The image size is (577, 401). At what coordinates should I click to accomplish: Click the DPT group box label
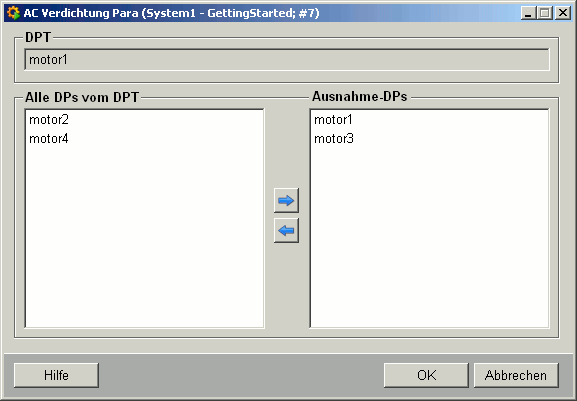click(38, 37)
